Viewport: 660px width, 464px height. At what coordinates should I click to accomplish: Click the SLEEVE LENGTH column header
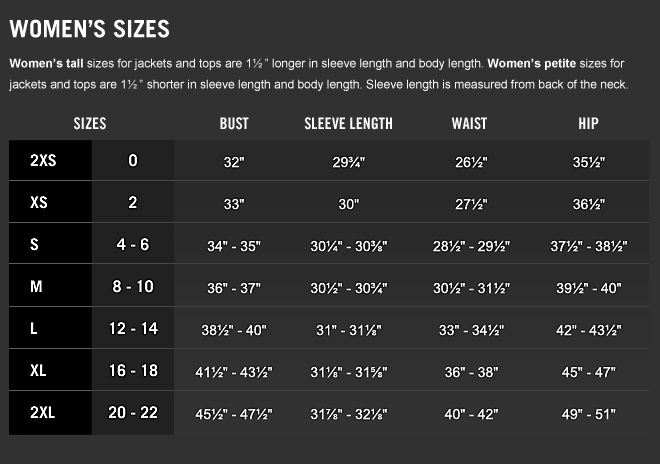(x=348, y=124)
